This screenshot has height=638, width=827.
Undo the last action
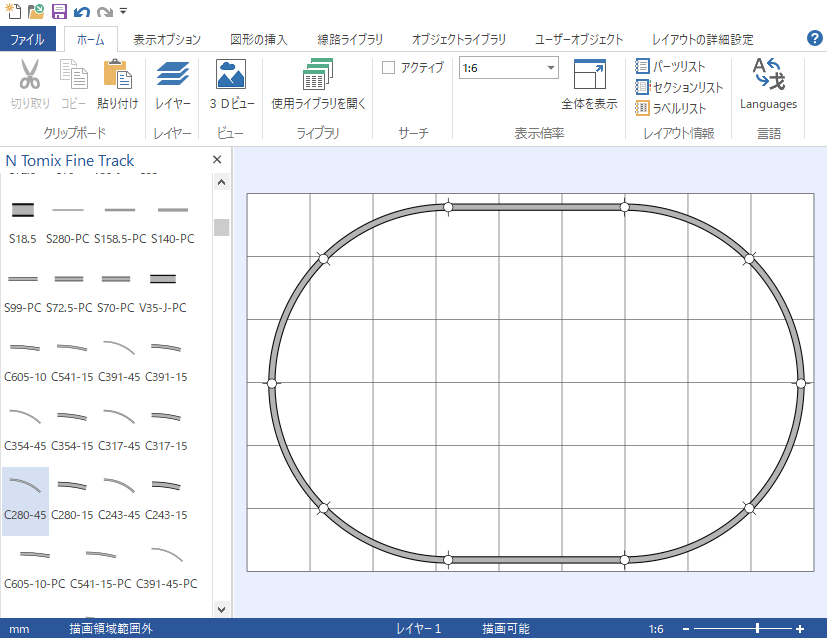pos(81,12)
